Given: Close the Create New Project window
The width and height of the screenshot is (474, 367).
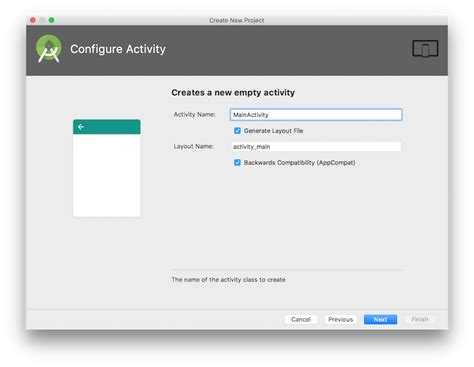Looking at the screenshot, I should 33,20.
